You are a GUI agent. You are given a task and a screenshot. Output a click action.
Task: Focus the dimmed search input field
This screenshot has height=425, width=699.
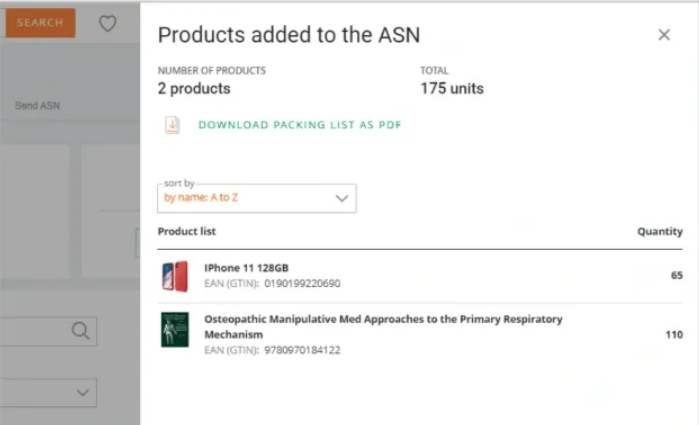pos(35,331)
